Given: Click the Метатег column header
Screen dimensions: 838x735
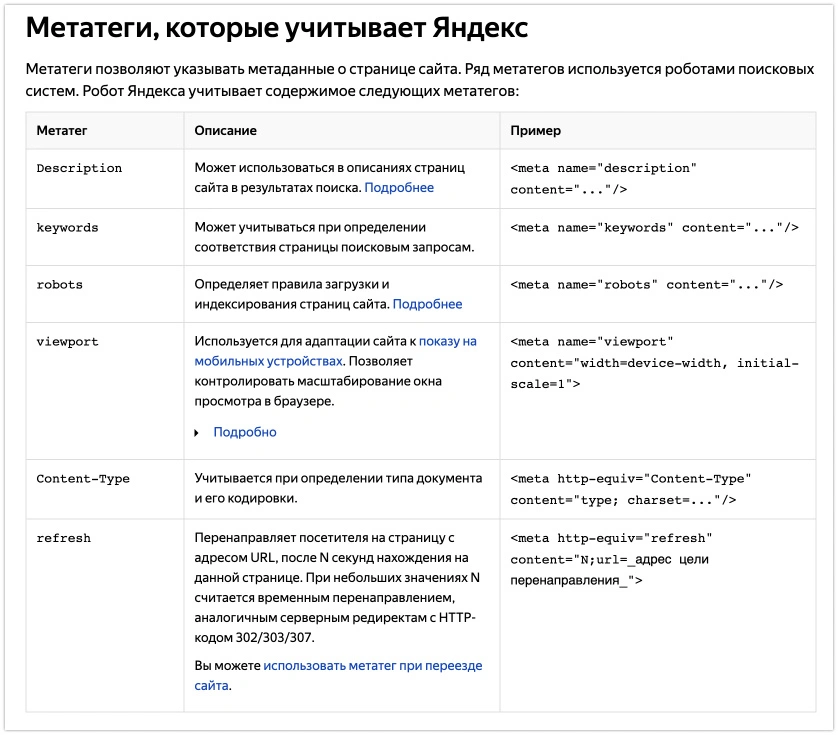Looking at the screenshot, I should click(62, 131).
